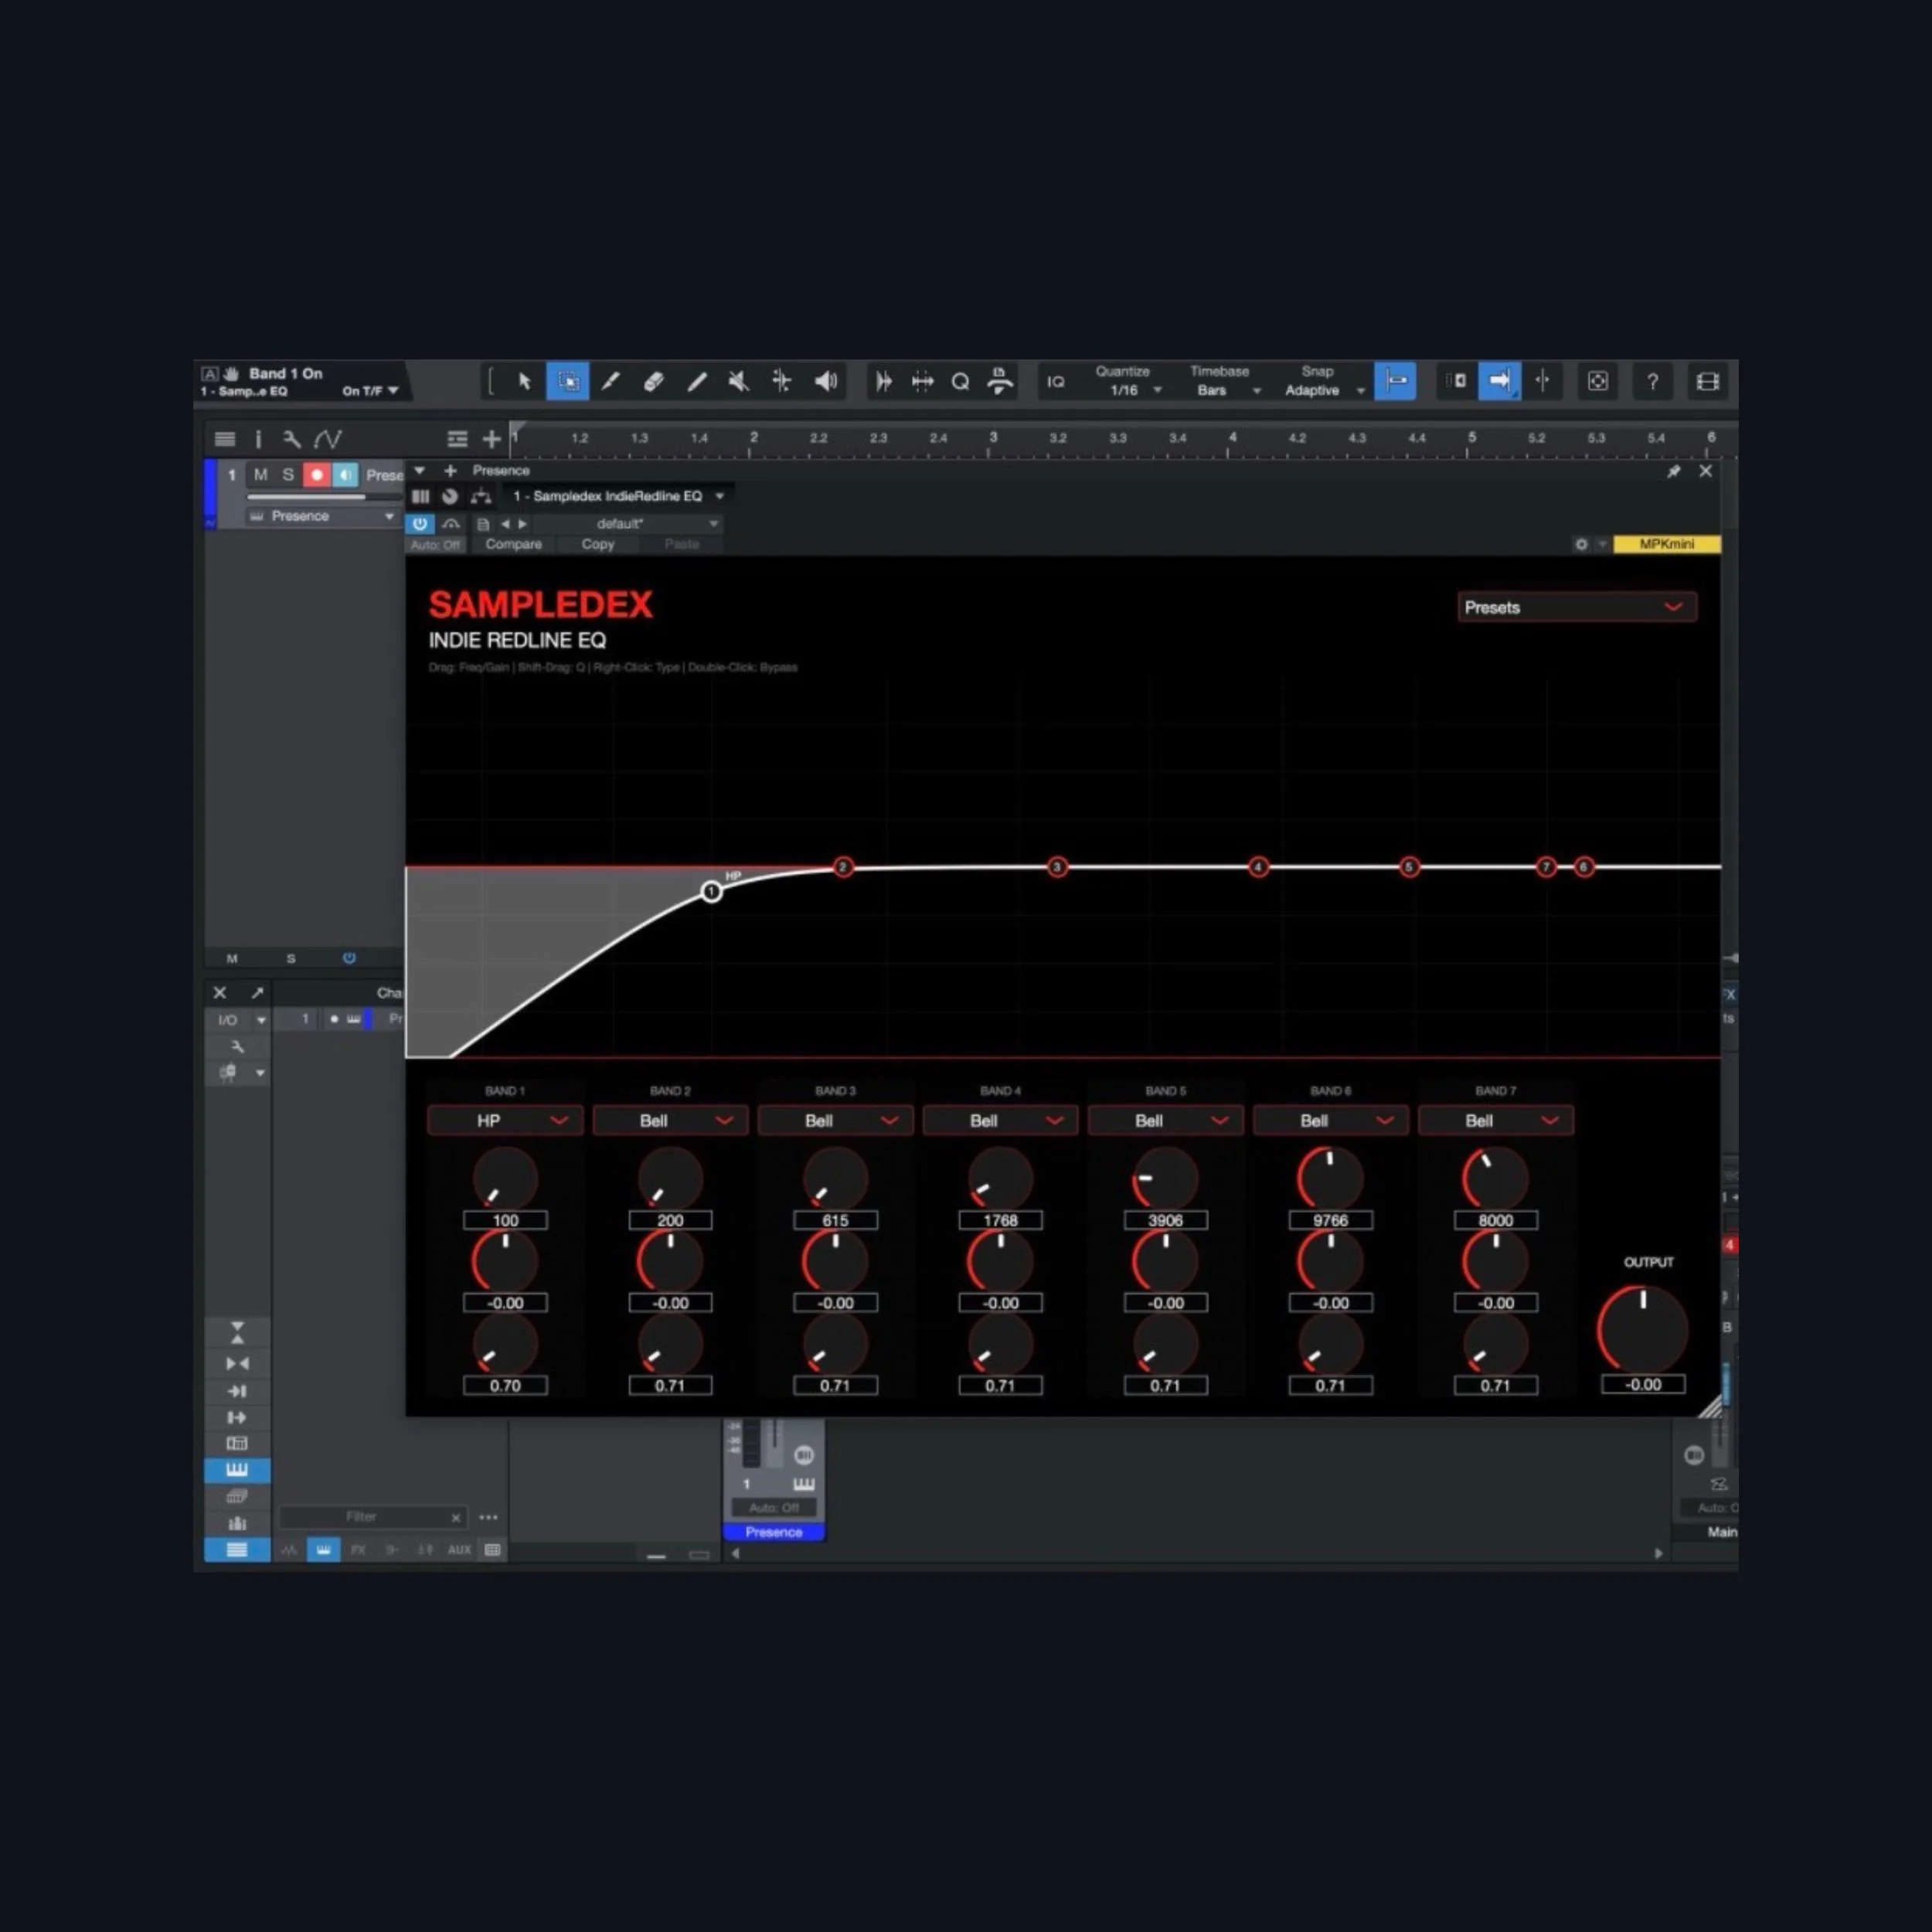Toggle the Sampledex EQ bypass power button
1932x1932 pixels.
coord(421,523)
